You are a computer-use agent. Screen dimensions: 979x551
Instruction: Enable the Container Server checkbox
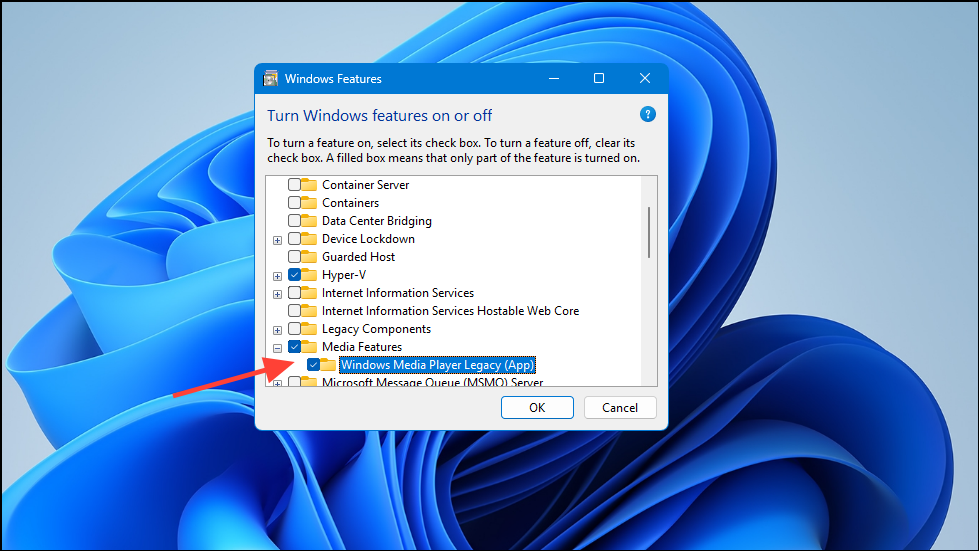(294, 185)
